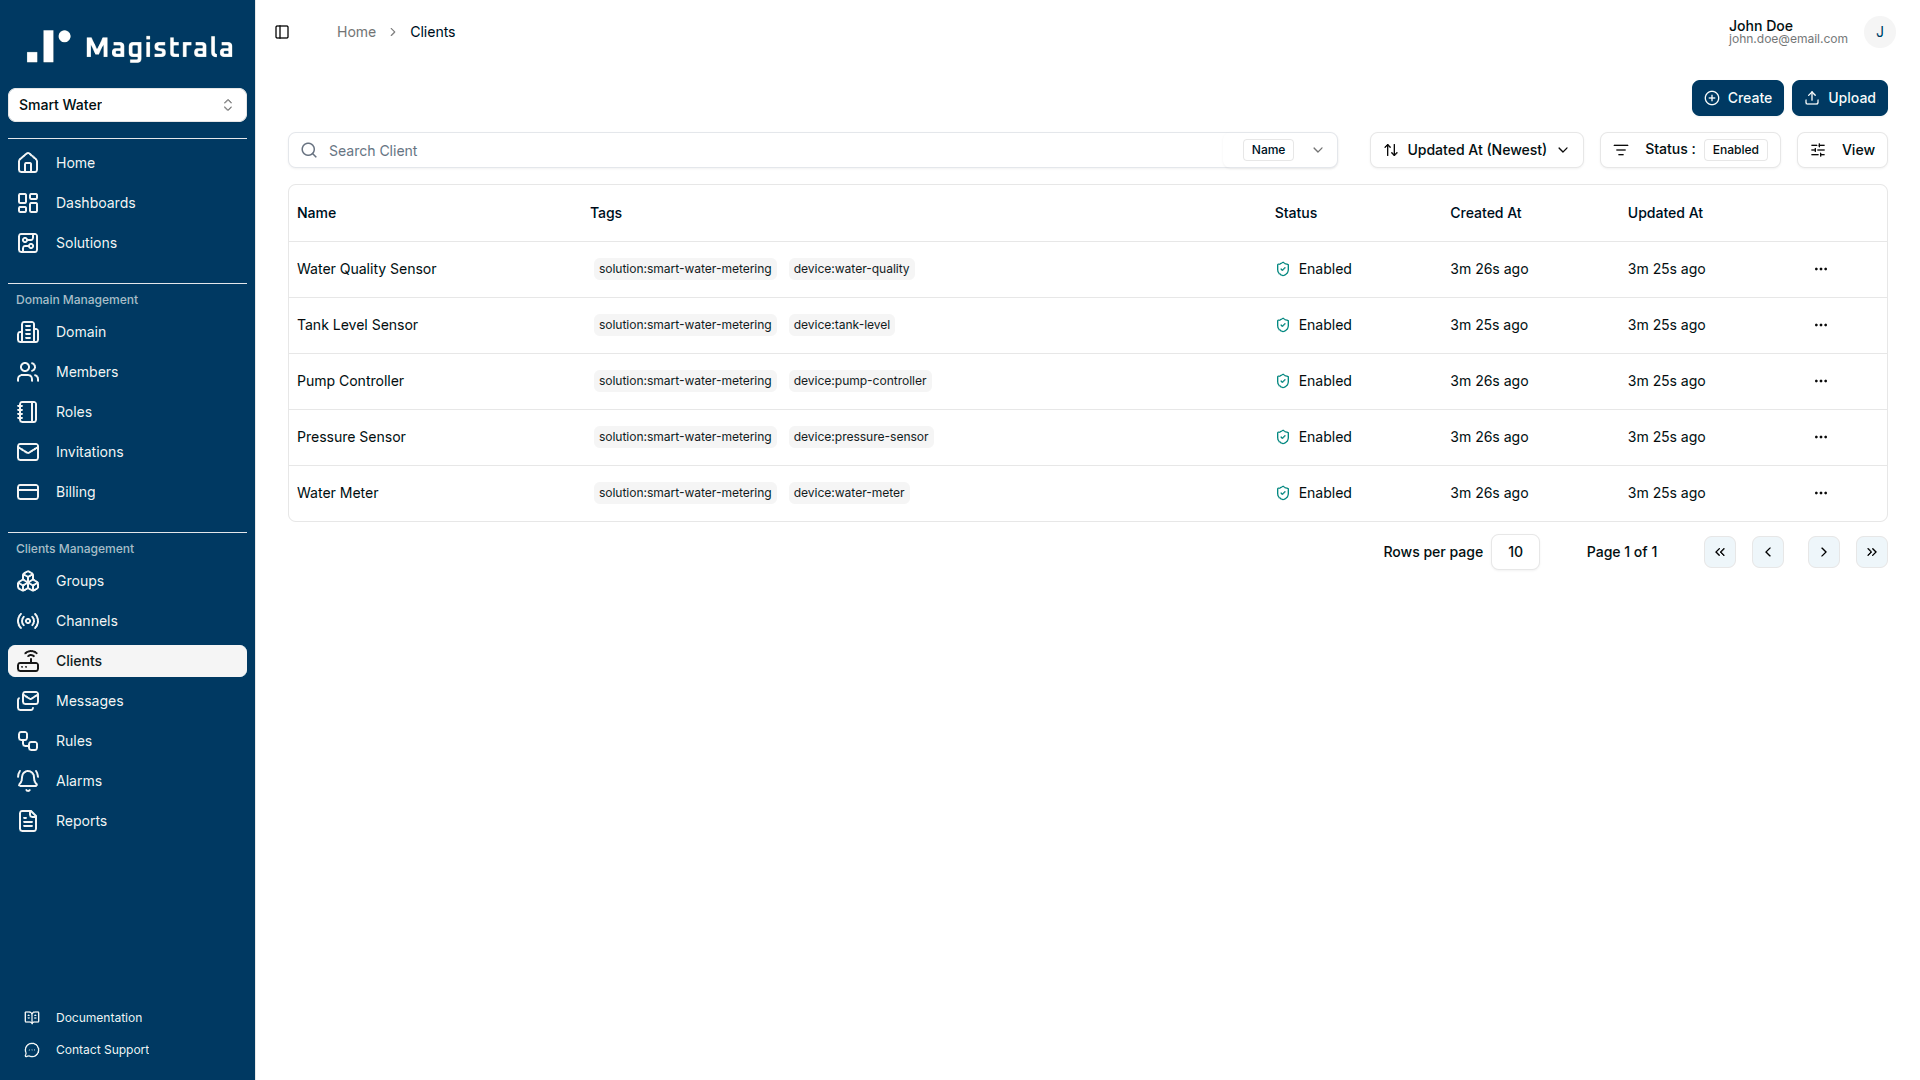Screen dimensions: 1920x1080
Task: Toggle the Enabled status filter
Action: click(1735, 149)
